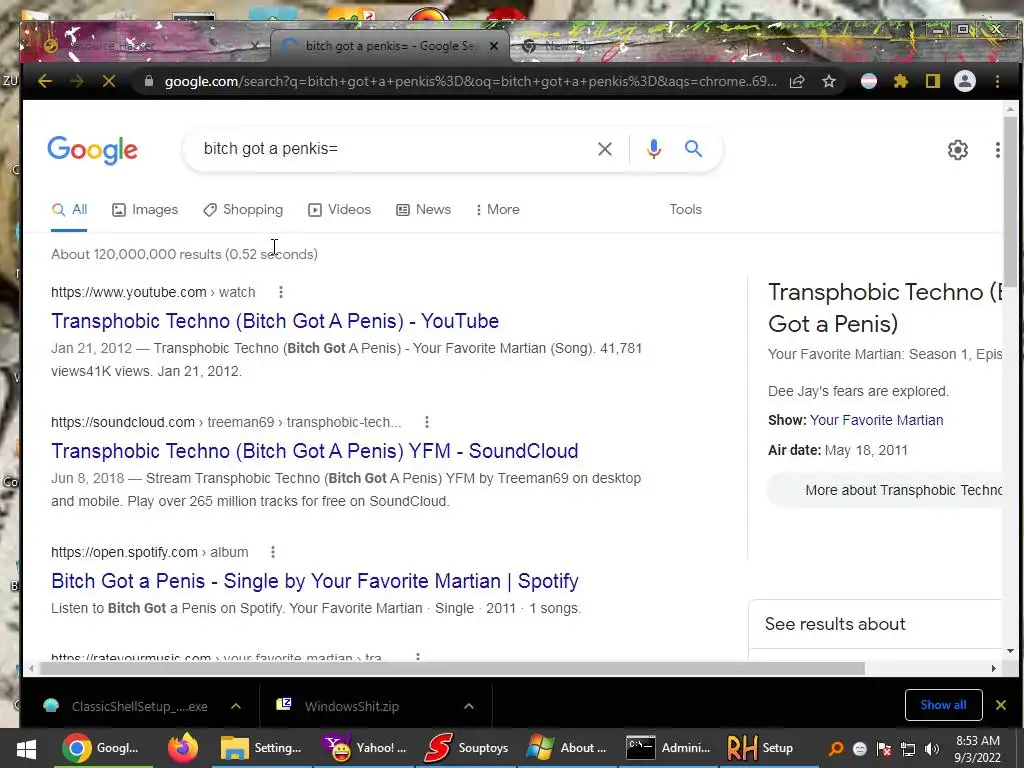
Task: Clear the Google search box
Action: pos(605,149)
